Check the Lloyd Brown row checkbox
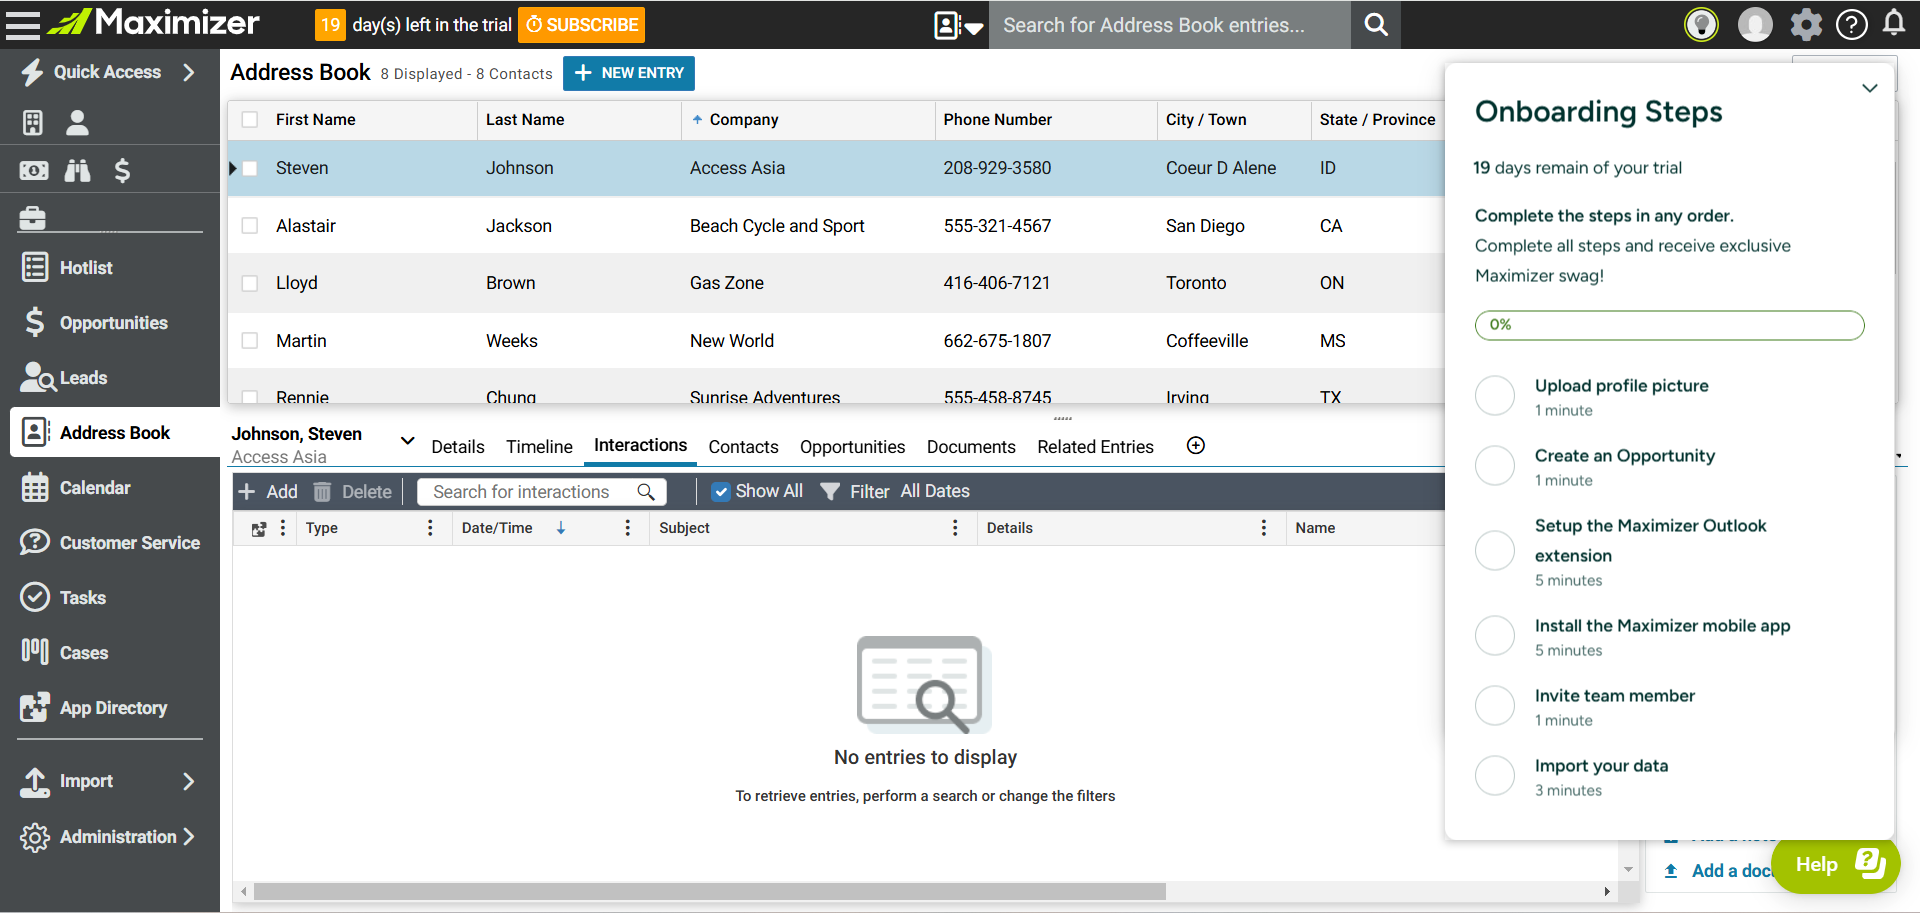Screen dimensions: 1920x913 [x=250, y=283]
